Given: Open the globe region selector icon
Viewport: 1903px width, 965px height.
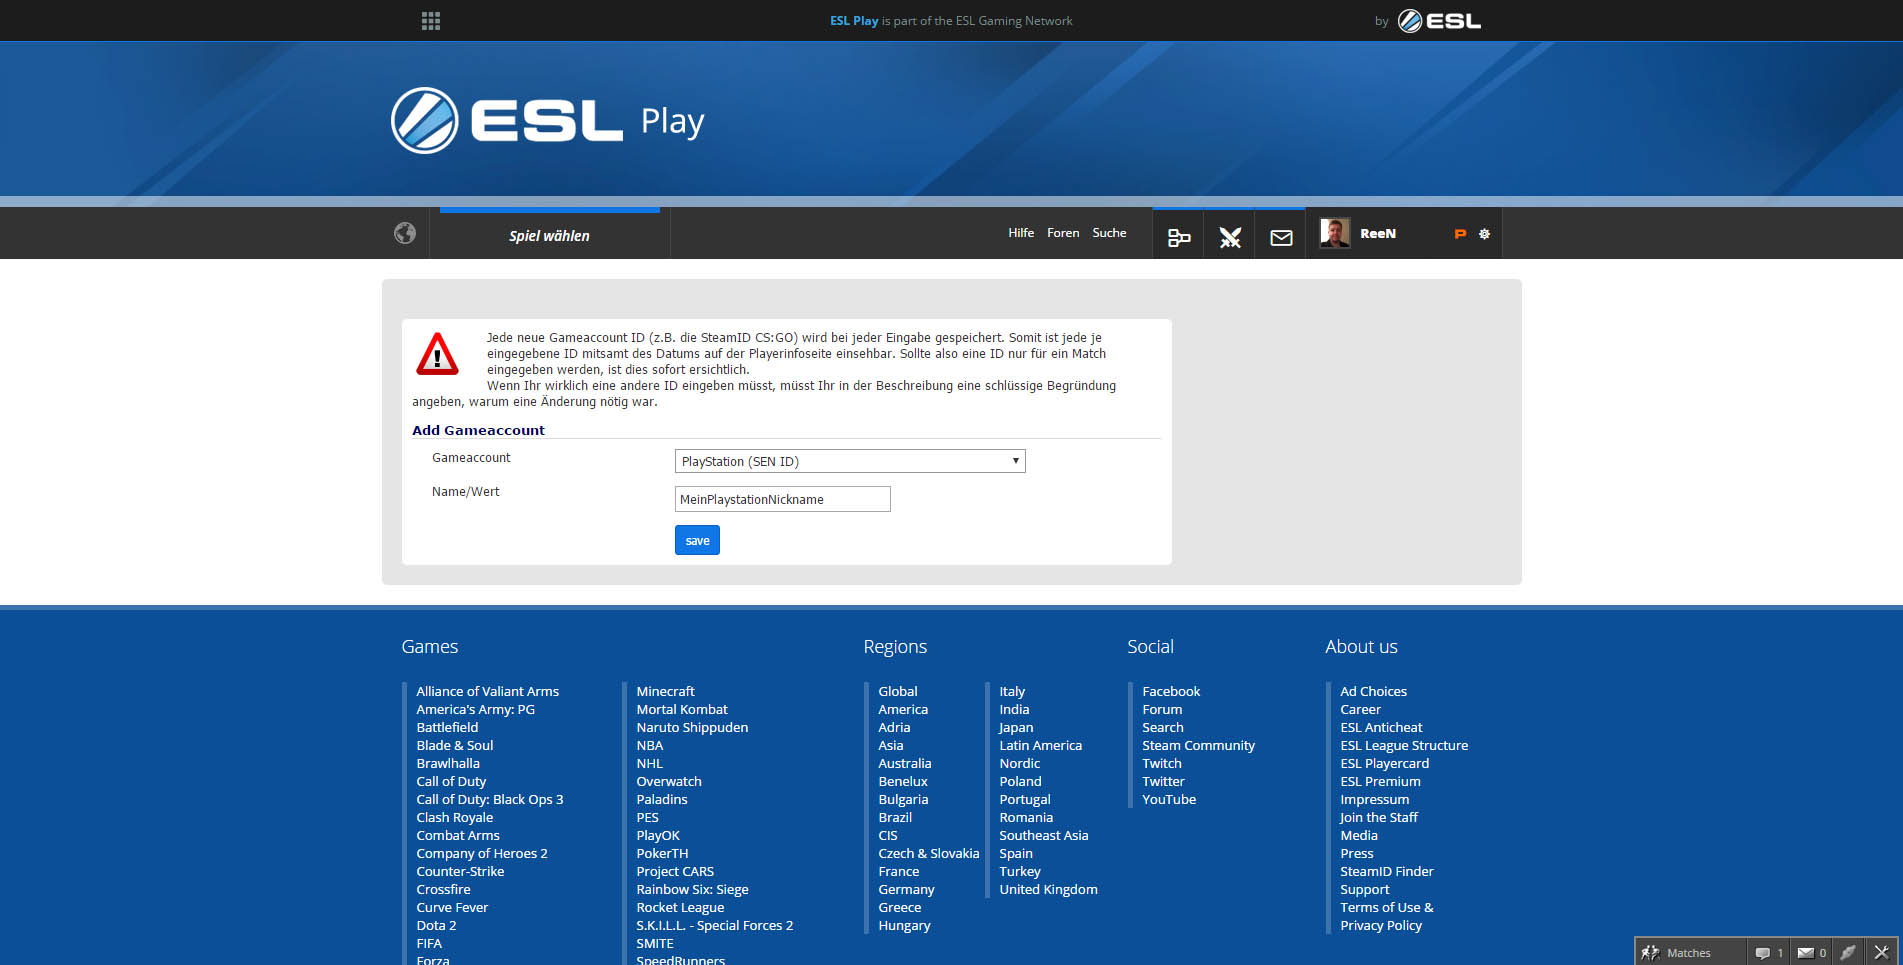Looking at the screenshot, I should coord(405,233).
